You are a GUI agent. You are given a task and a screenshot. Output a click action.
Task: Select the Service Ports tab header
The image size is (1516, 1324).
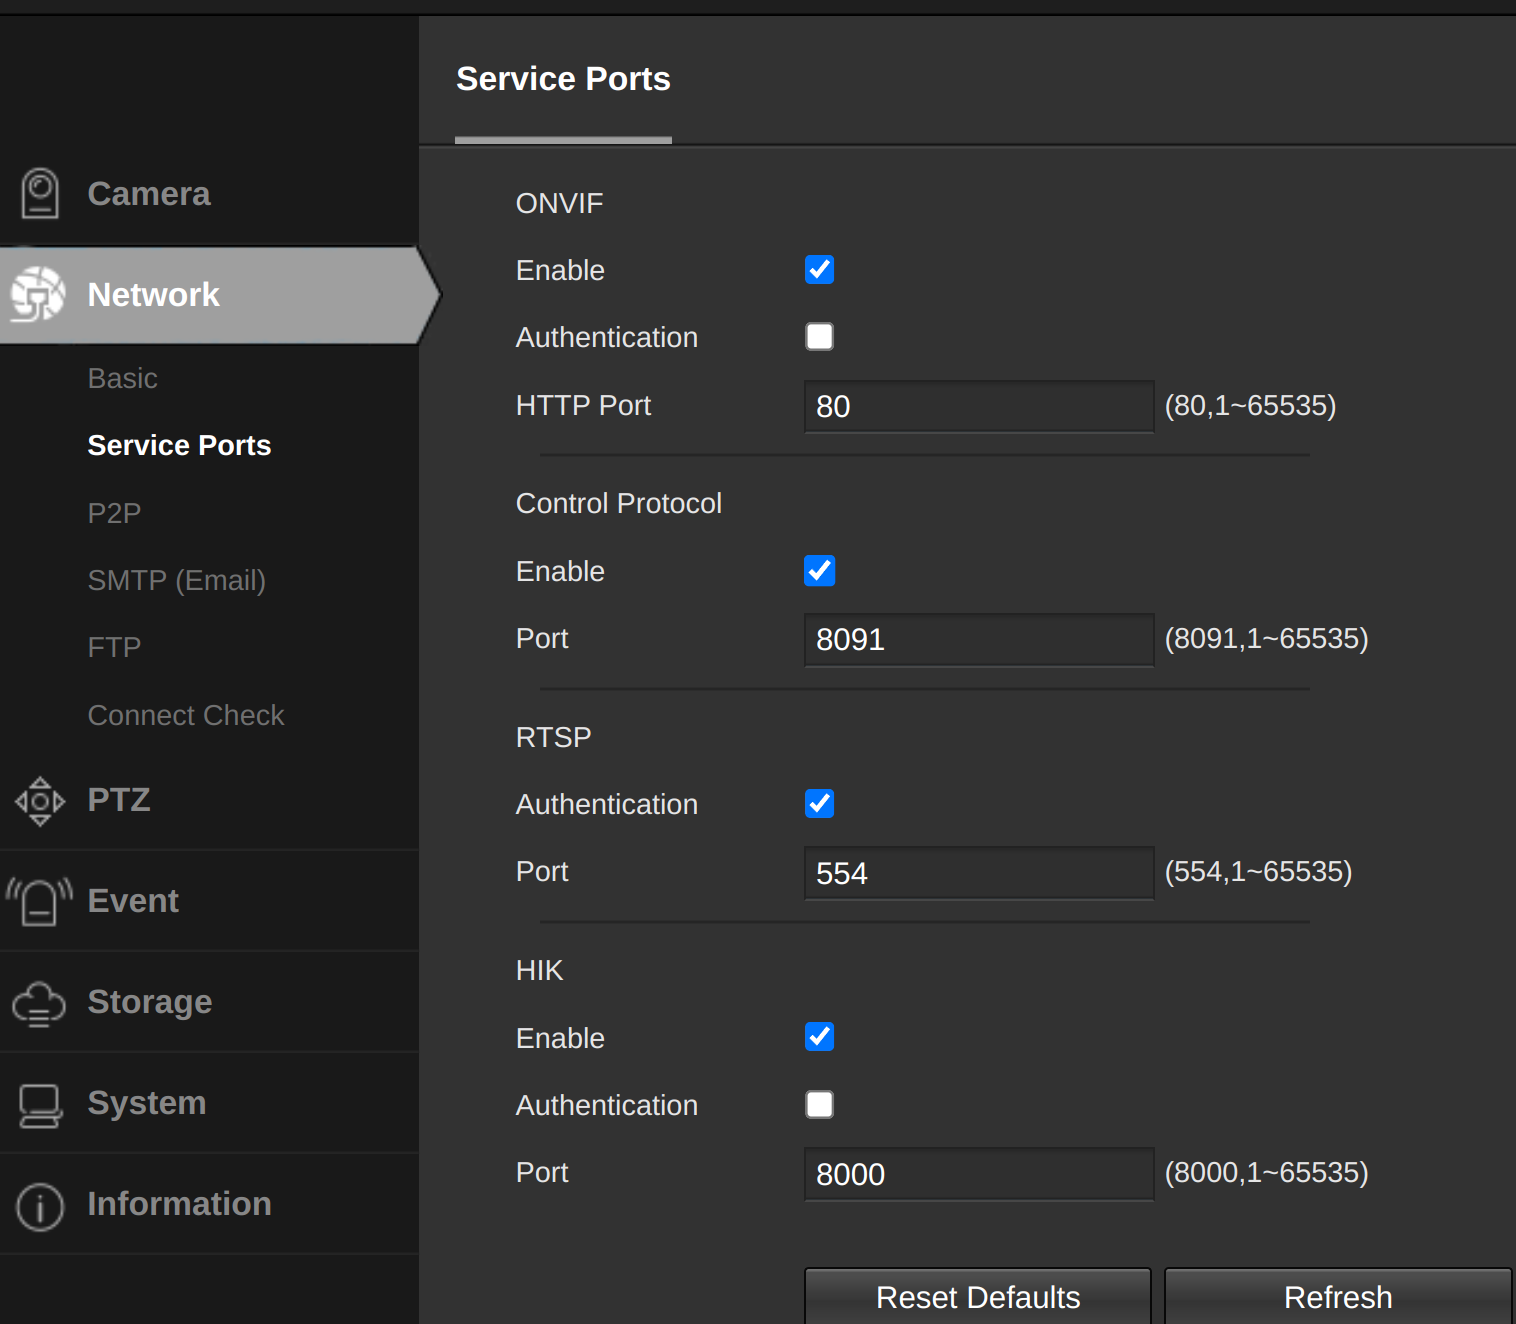(563, 79)
